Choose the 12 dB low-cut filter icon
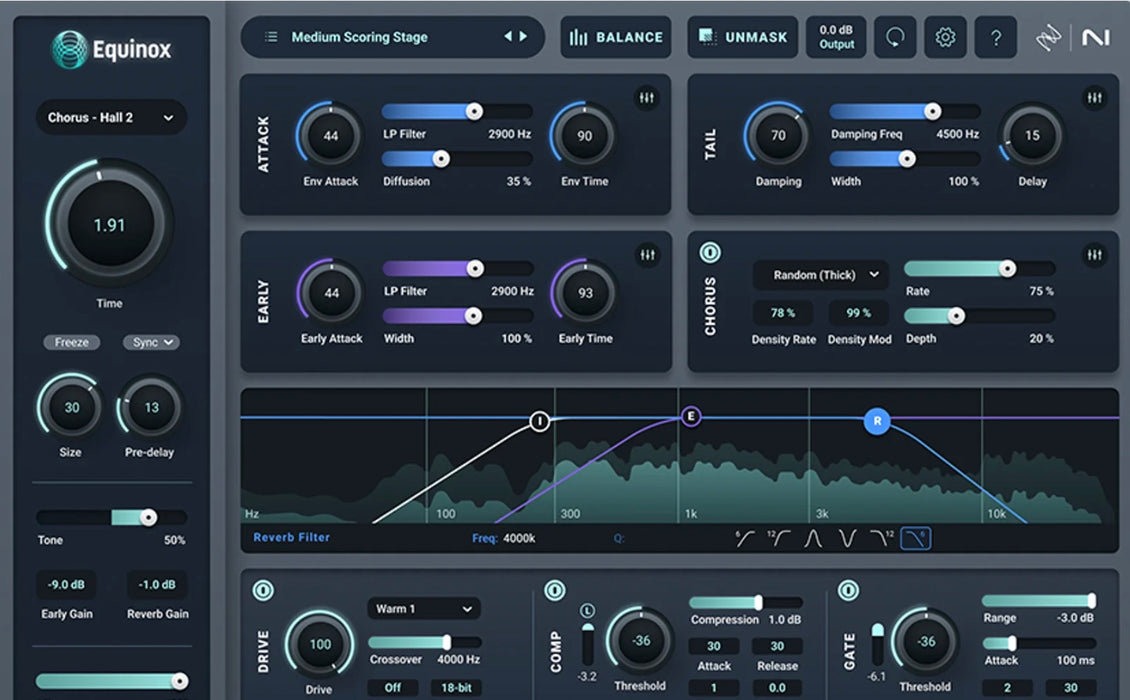1130x700 pixels. point(780,539)
